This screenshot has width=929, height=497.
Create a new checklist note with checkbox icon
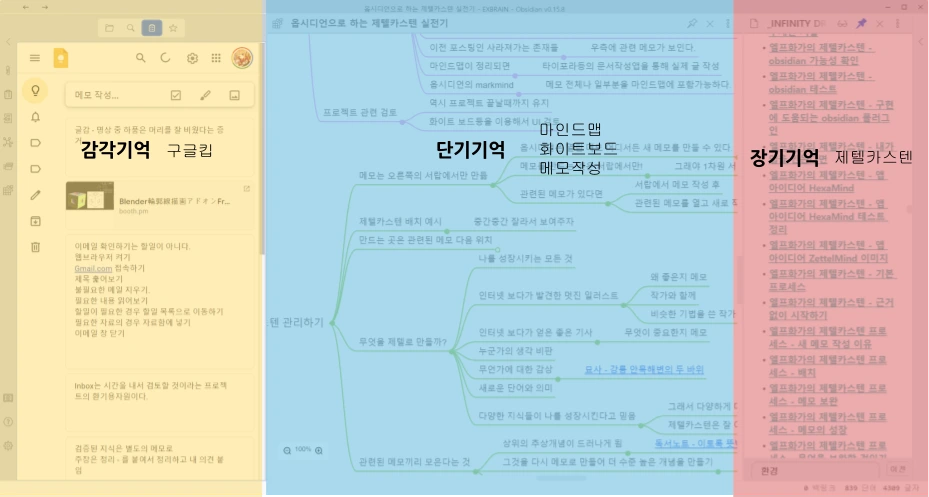tap(176, 95)
